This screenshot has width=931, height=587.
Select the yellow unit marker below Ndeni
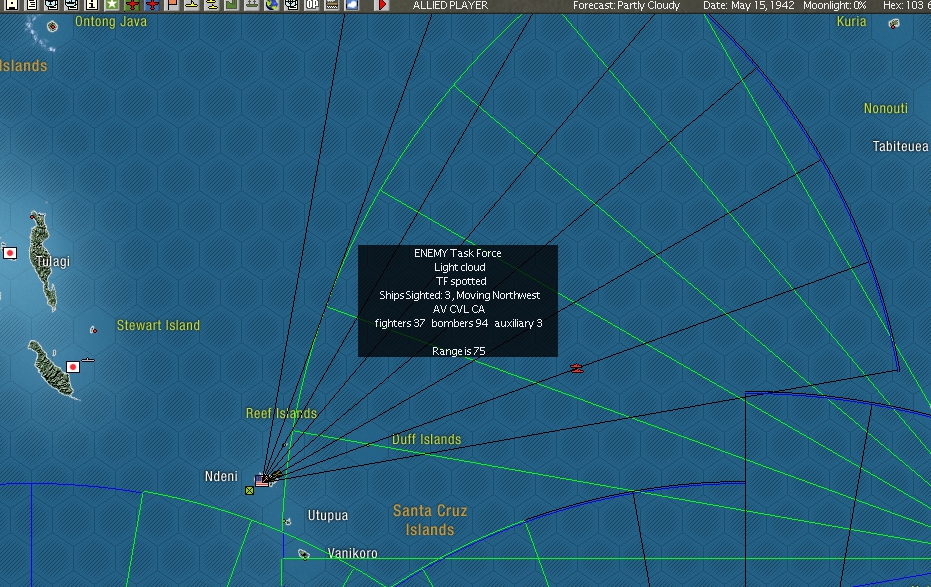click(249, 490)
